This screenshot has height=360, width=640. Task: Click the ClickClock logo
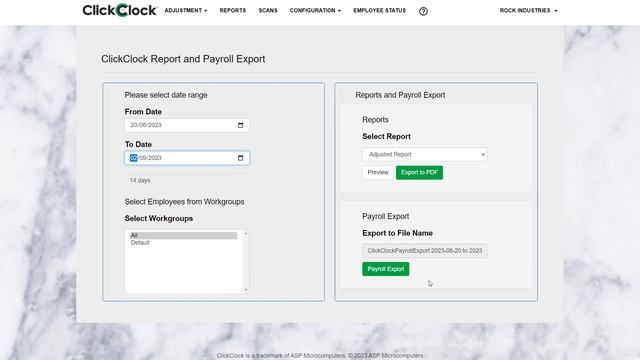coord(119,10)
